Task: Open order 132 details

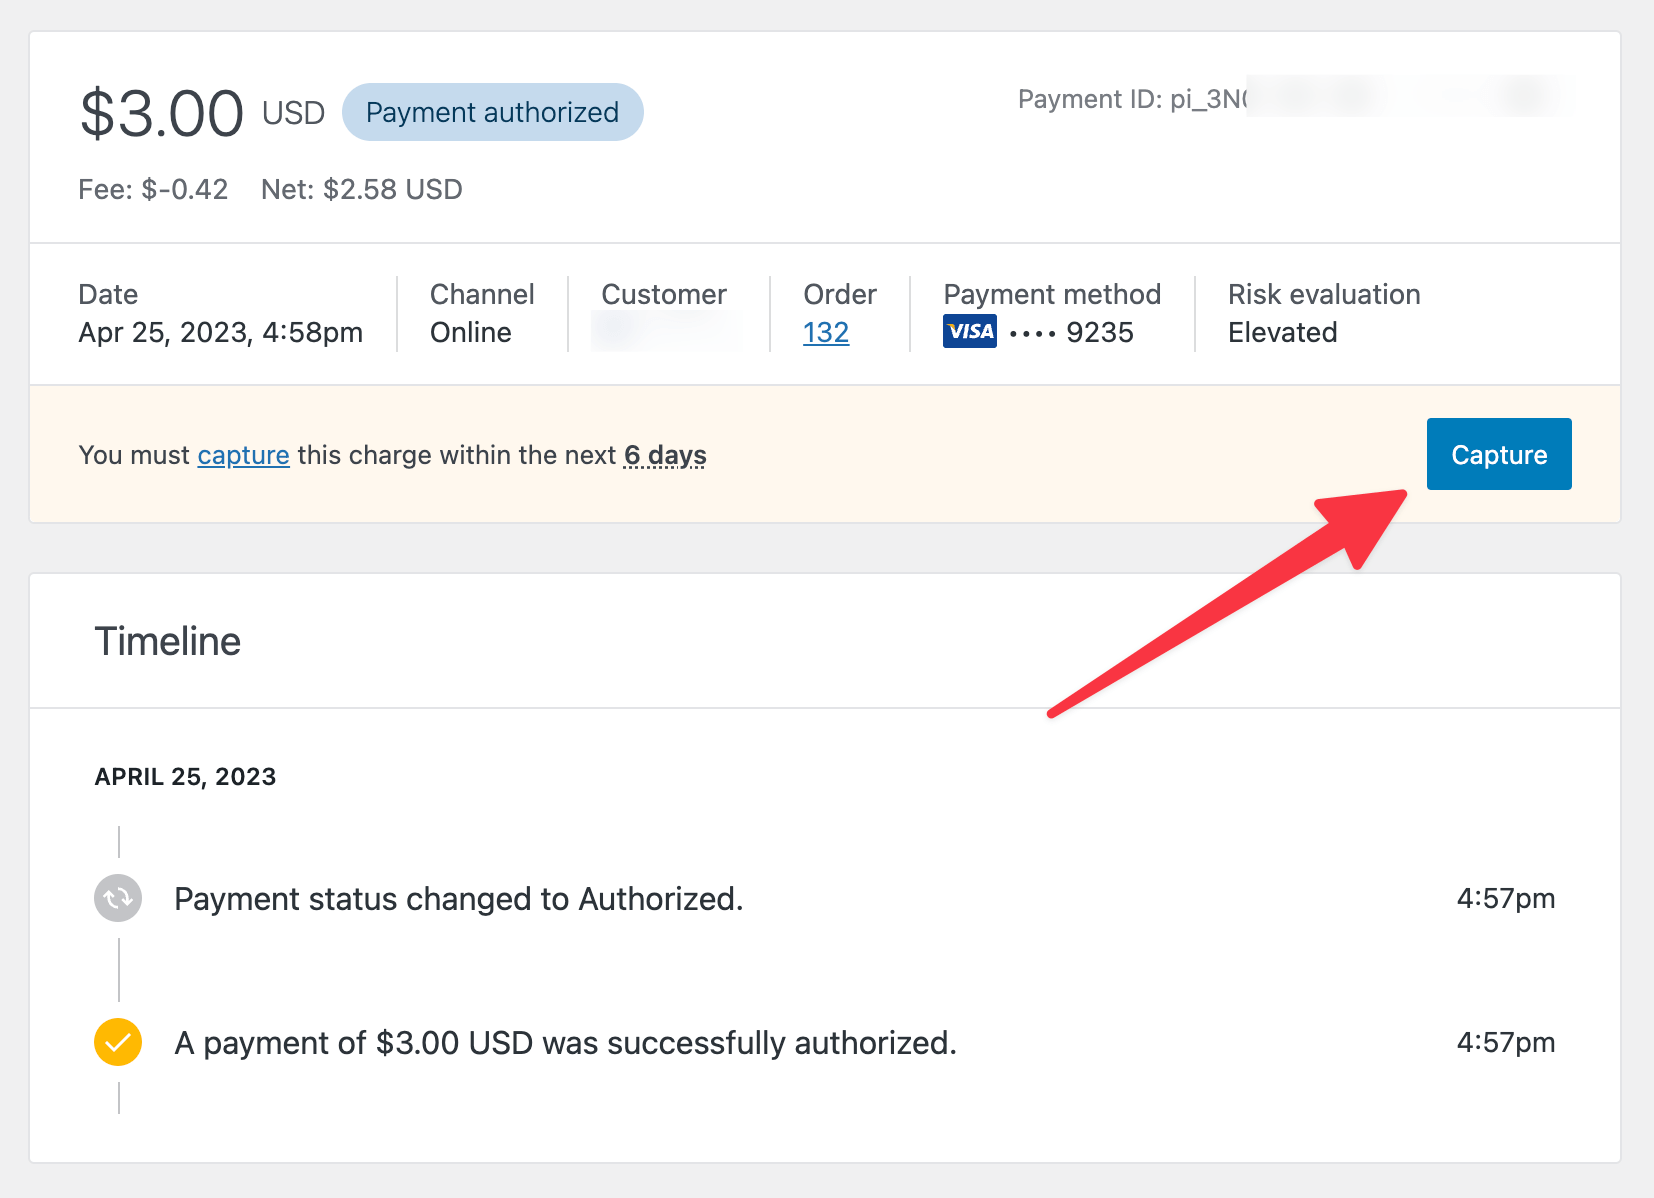Action: [x=825, y=332]
